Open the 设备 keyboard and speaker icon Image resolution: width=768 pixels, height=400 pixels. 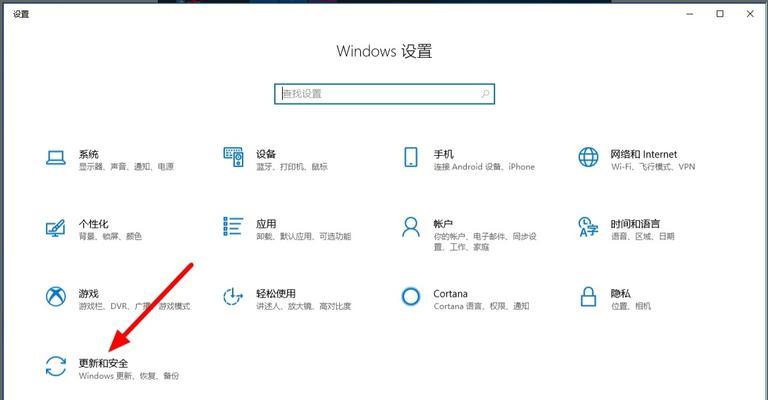233,157
